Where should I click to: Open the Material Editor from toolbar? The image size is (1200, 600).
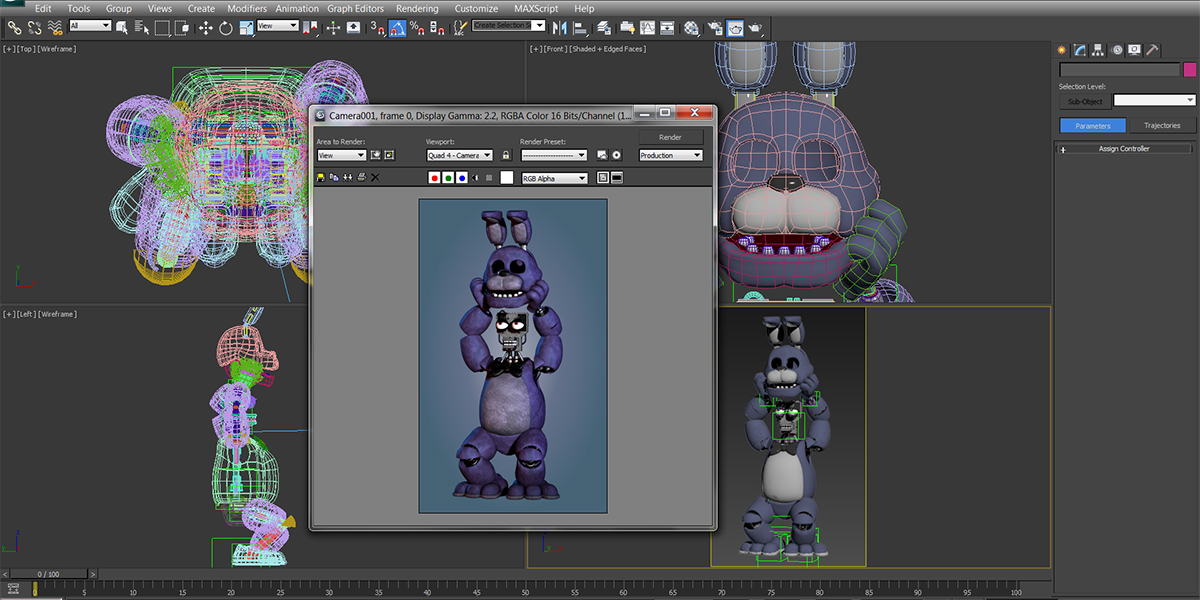click(690, 28)
